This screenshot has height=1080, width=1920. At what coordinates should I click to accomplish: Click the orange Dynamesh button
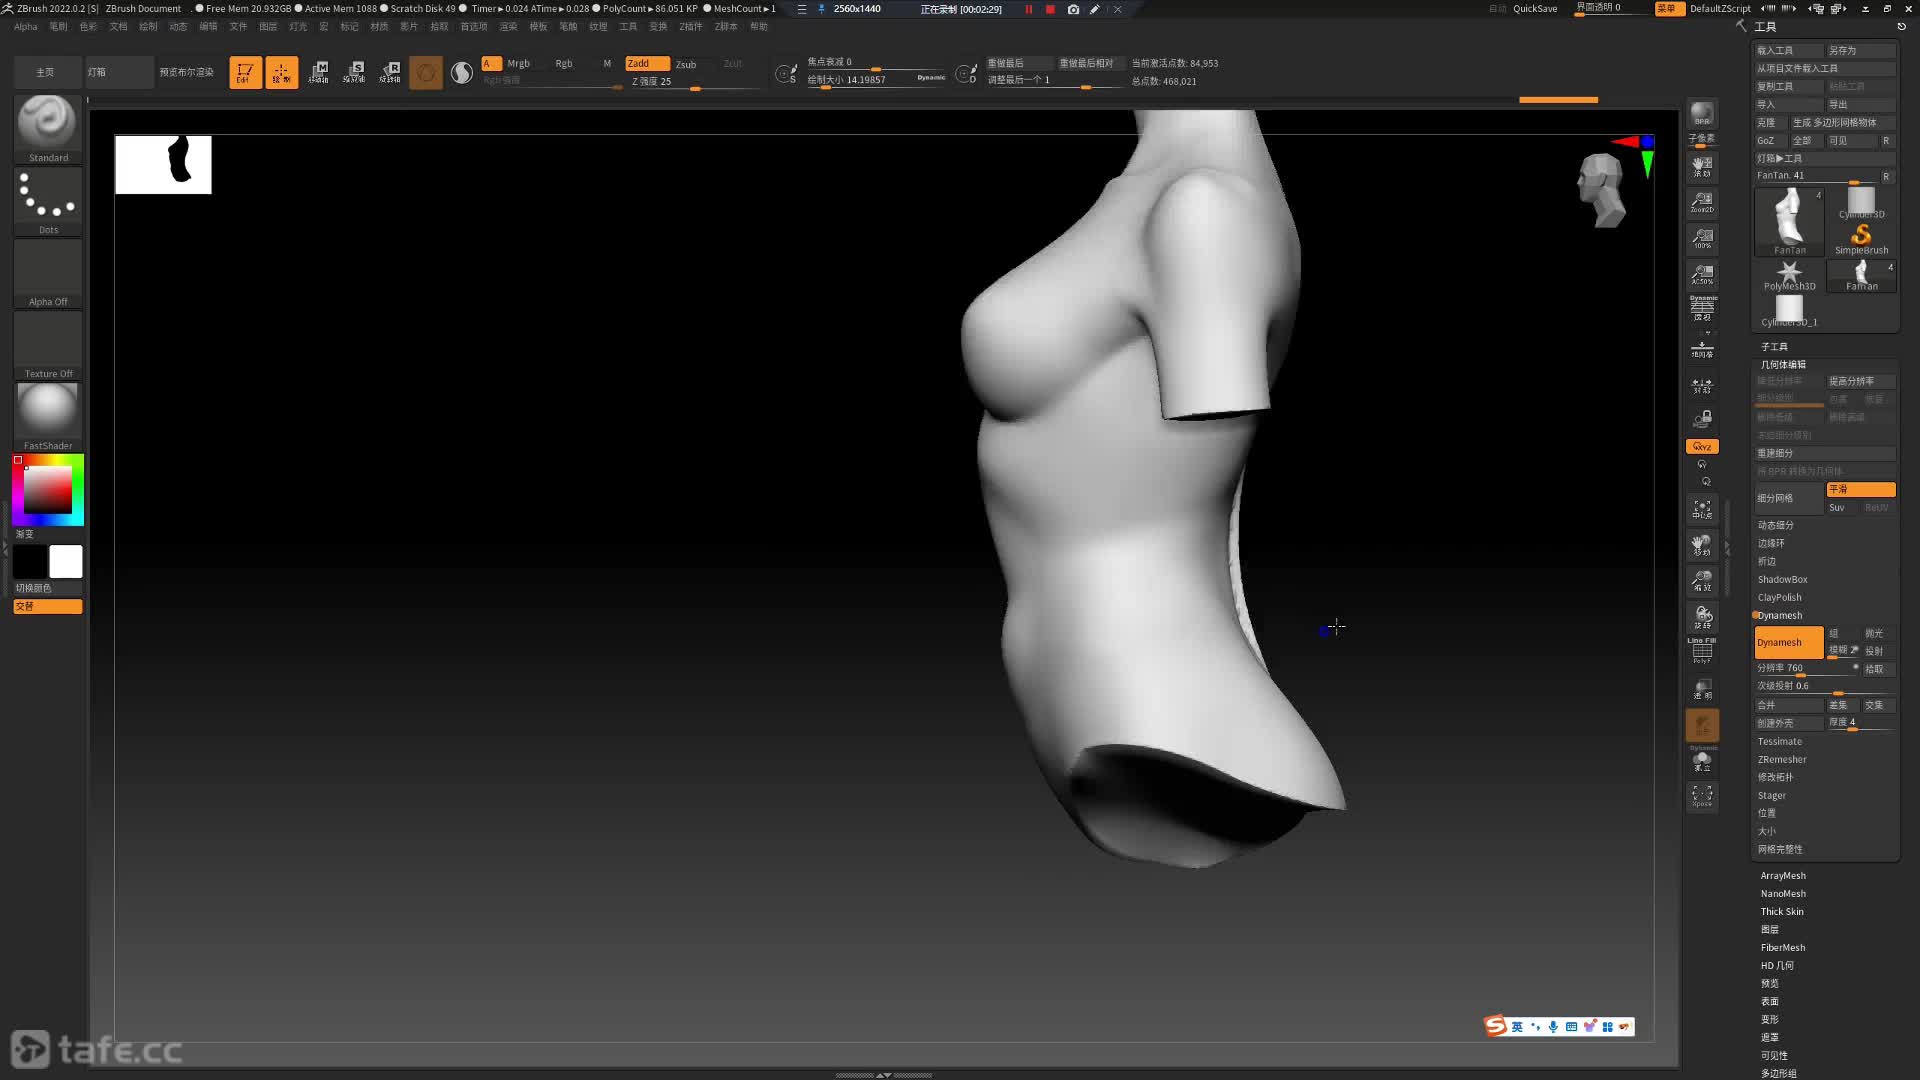tap(1789, 643)
